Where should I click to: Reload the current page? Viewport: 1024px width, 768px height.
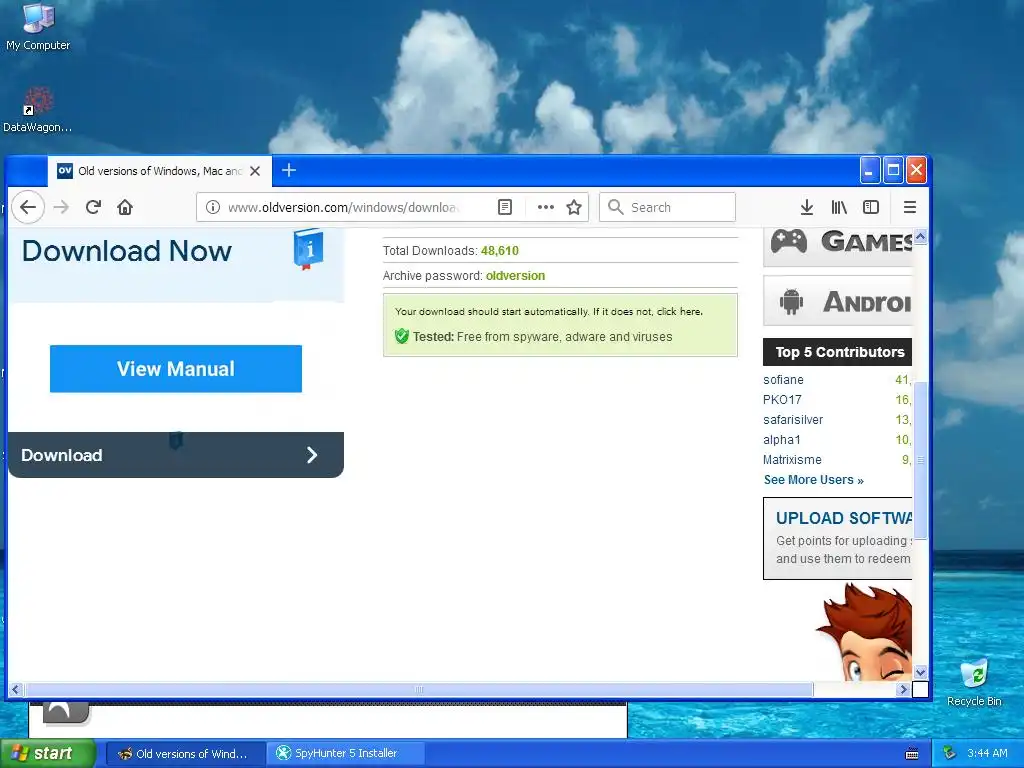point(93,207)
